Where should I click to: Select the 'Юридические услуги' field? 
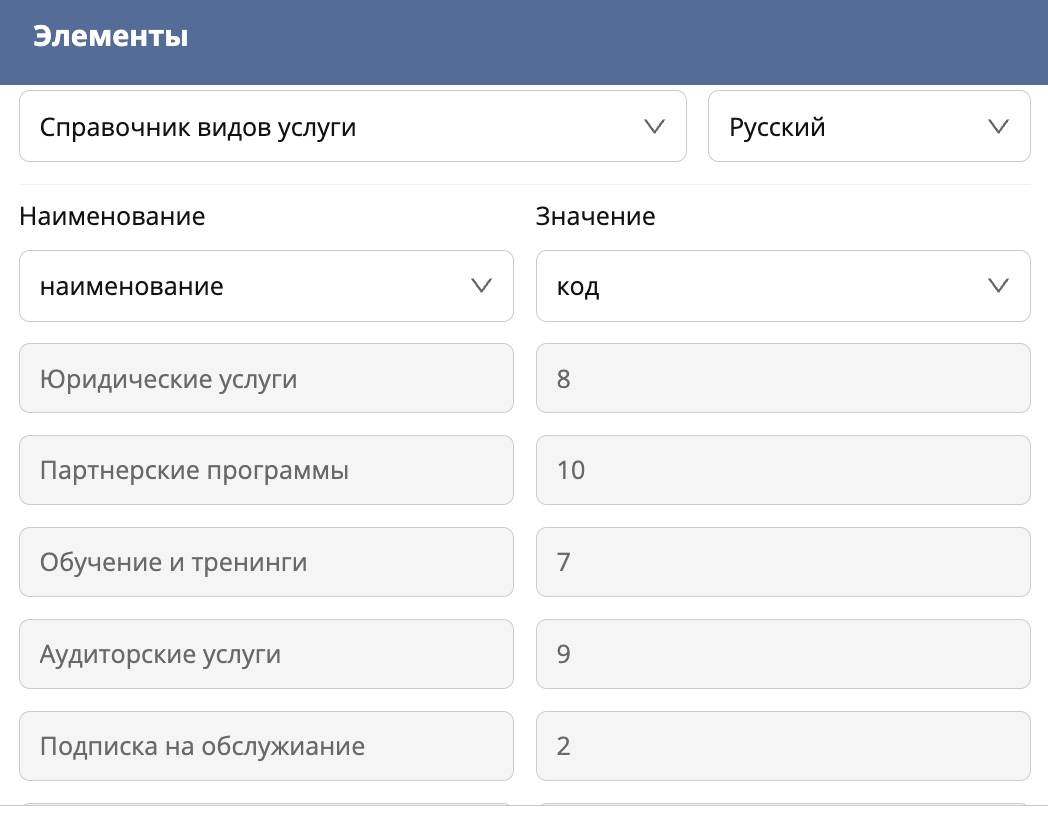click(265, 378)
